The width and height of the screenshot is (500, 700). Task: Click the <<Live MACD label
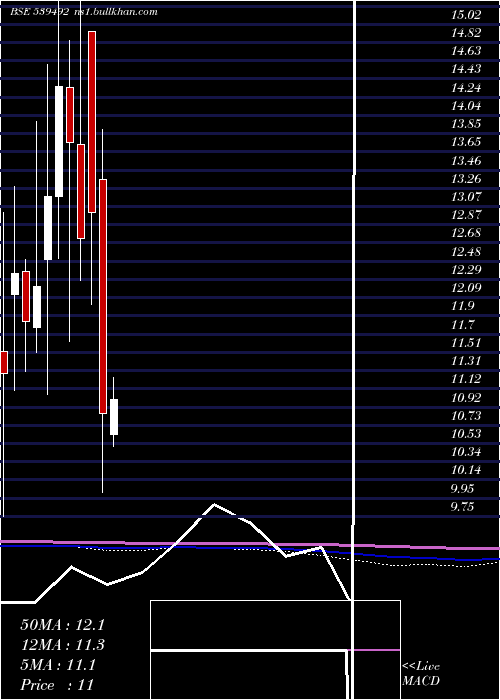[421, 674]
